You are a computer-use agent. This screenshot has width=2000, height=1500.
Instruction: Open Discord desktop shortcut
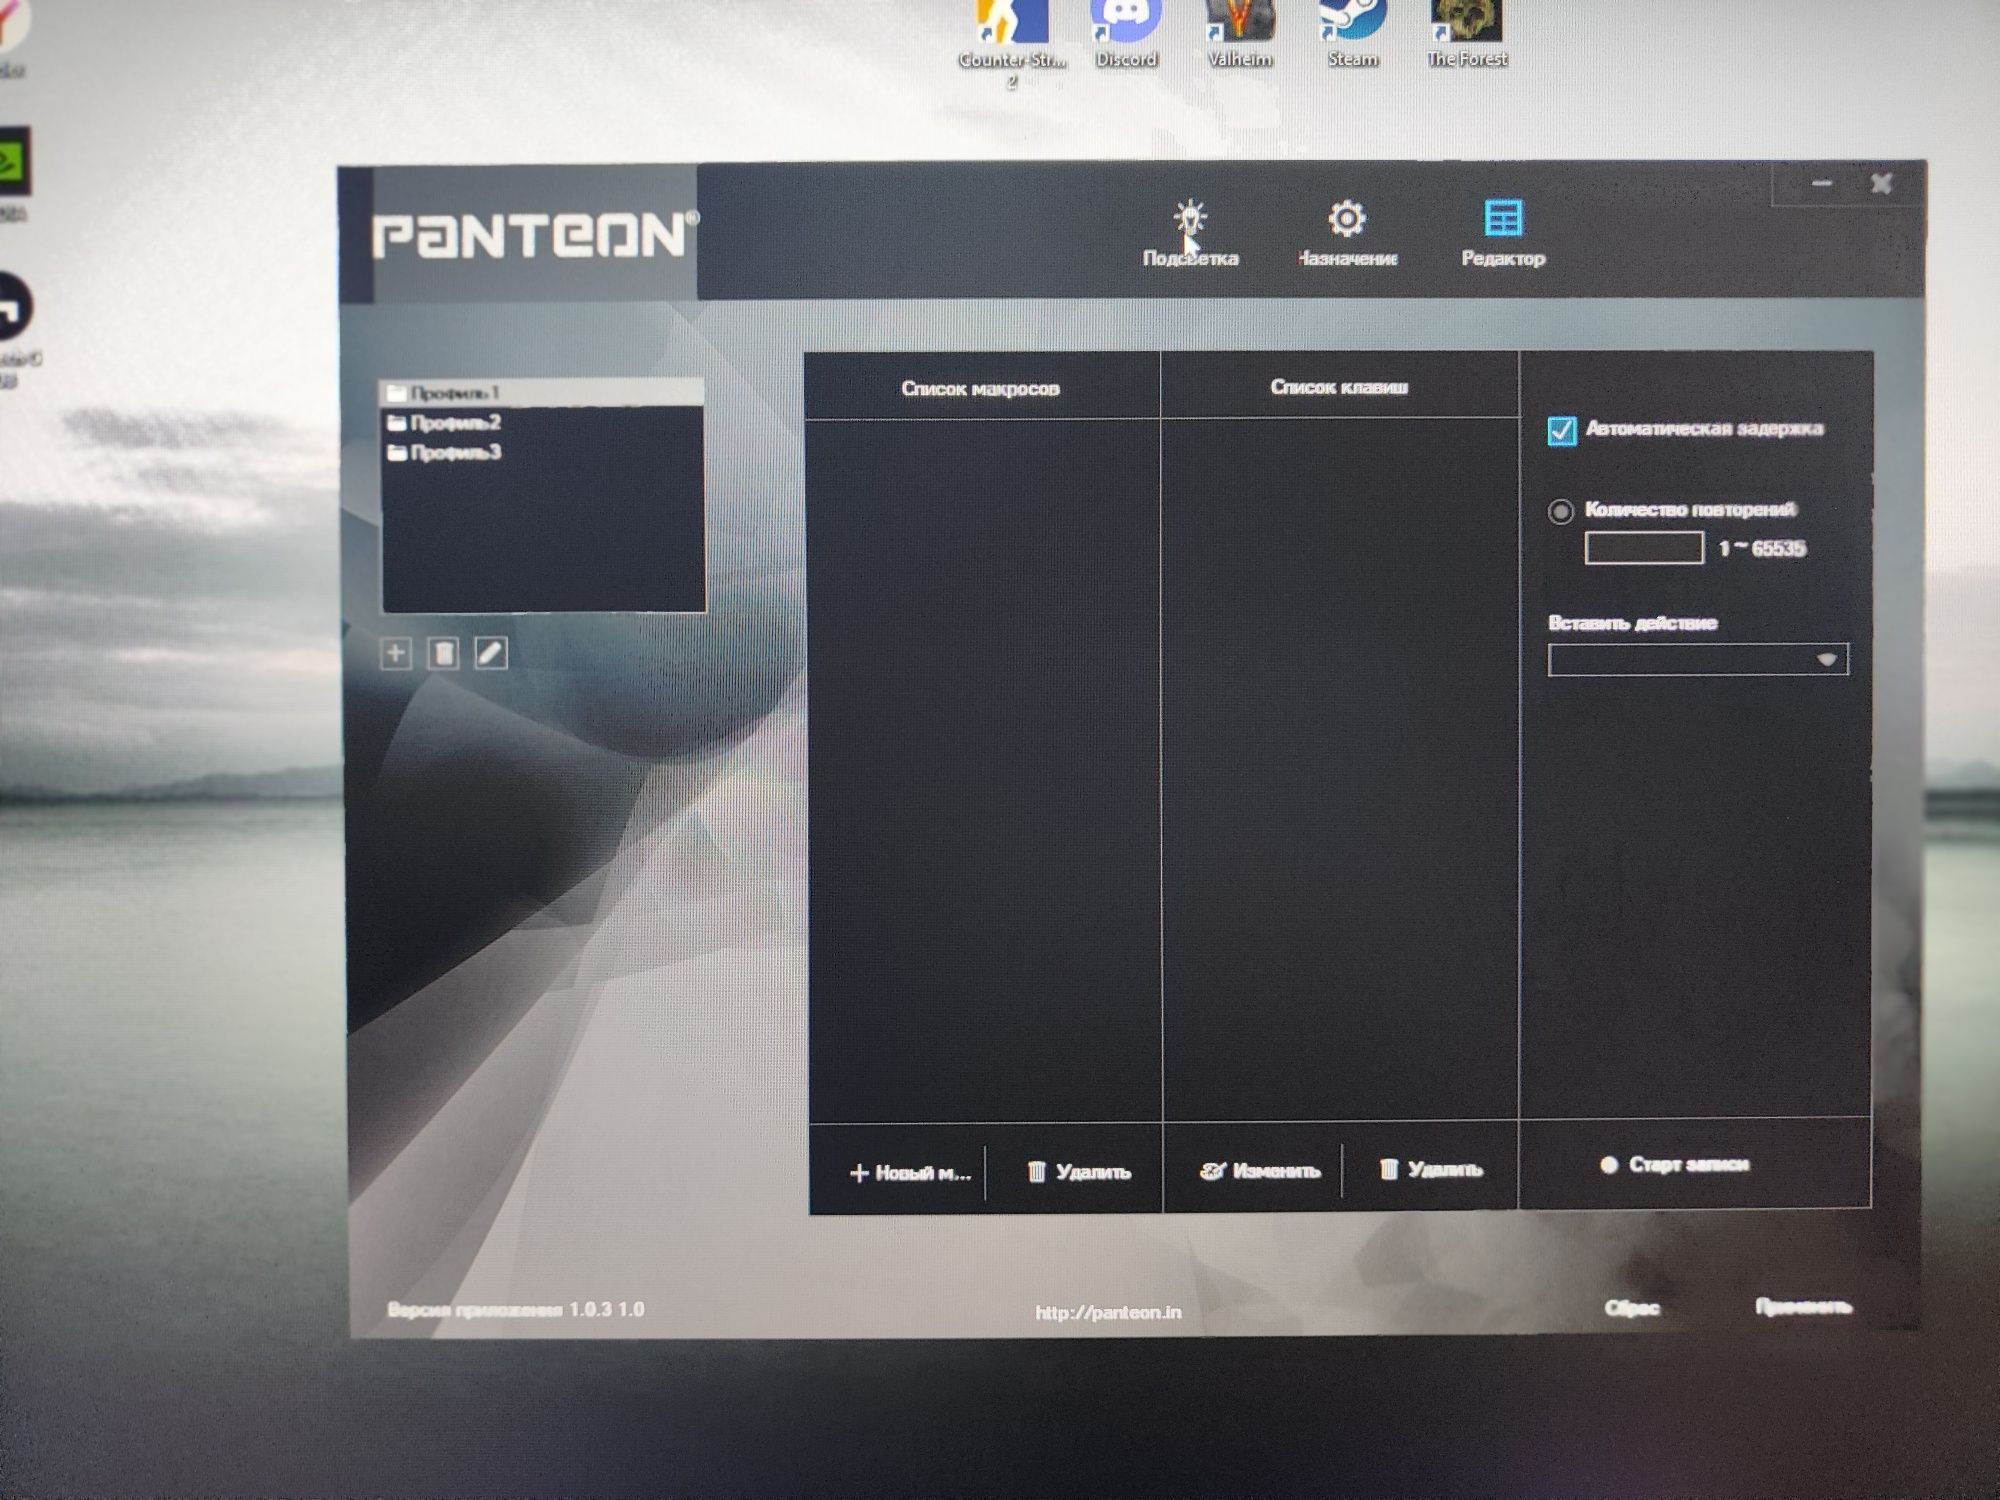(x=1126, y=35)
